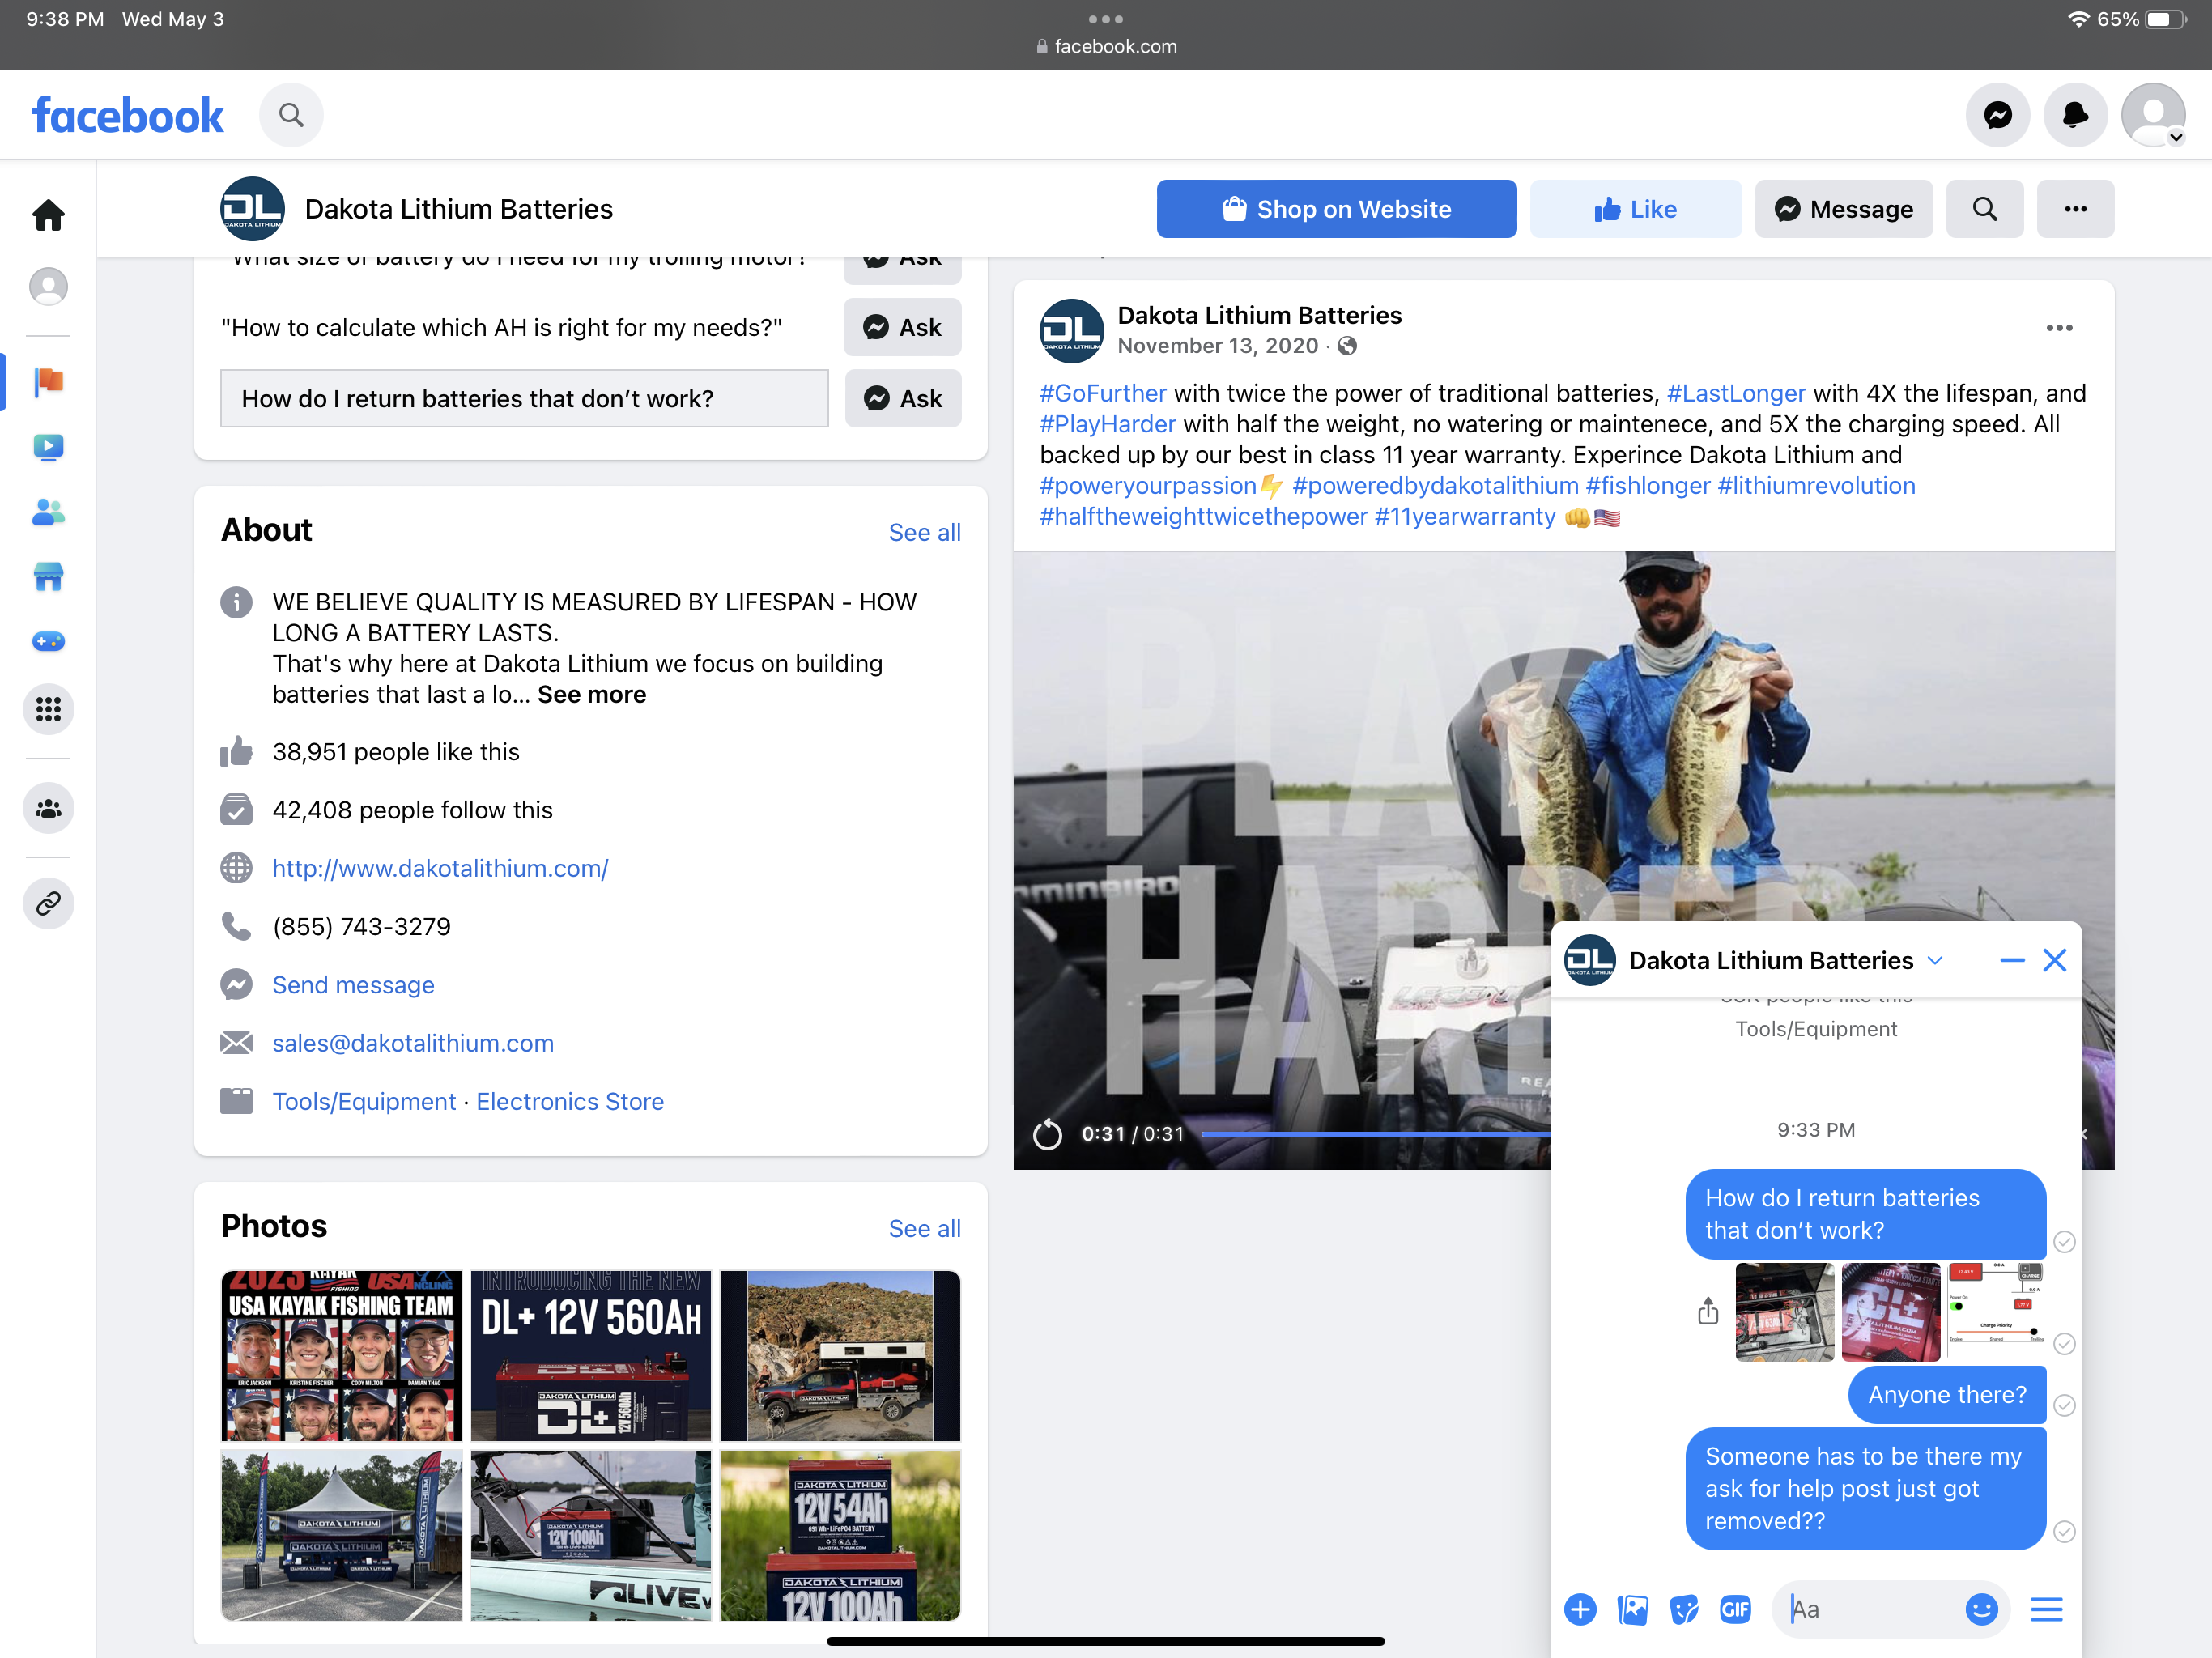The image size is (2212, 1658).
Task: Attach a photo in chat
Action: point(1632,1609)
